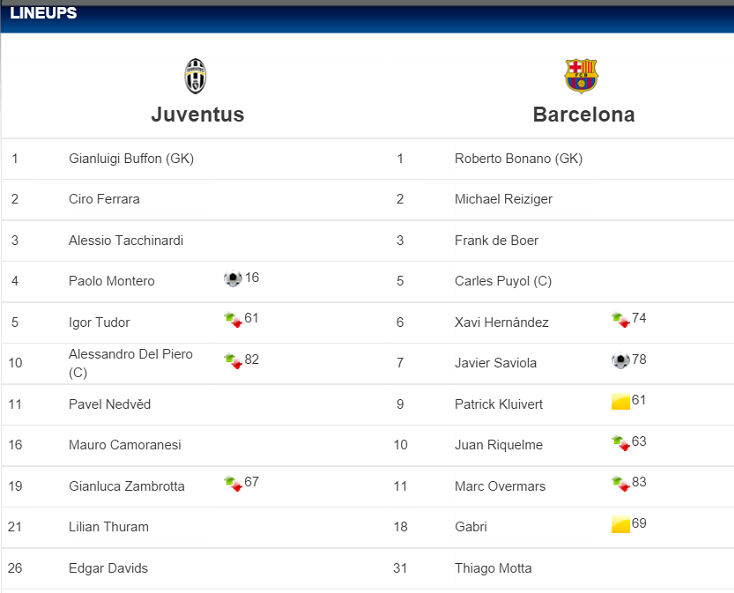This screenshot has width=734, height=593.
Task: Click goal ball icon beside Javier Saviola
Action: [x=620, y=361]
